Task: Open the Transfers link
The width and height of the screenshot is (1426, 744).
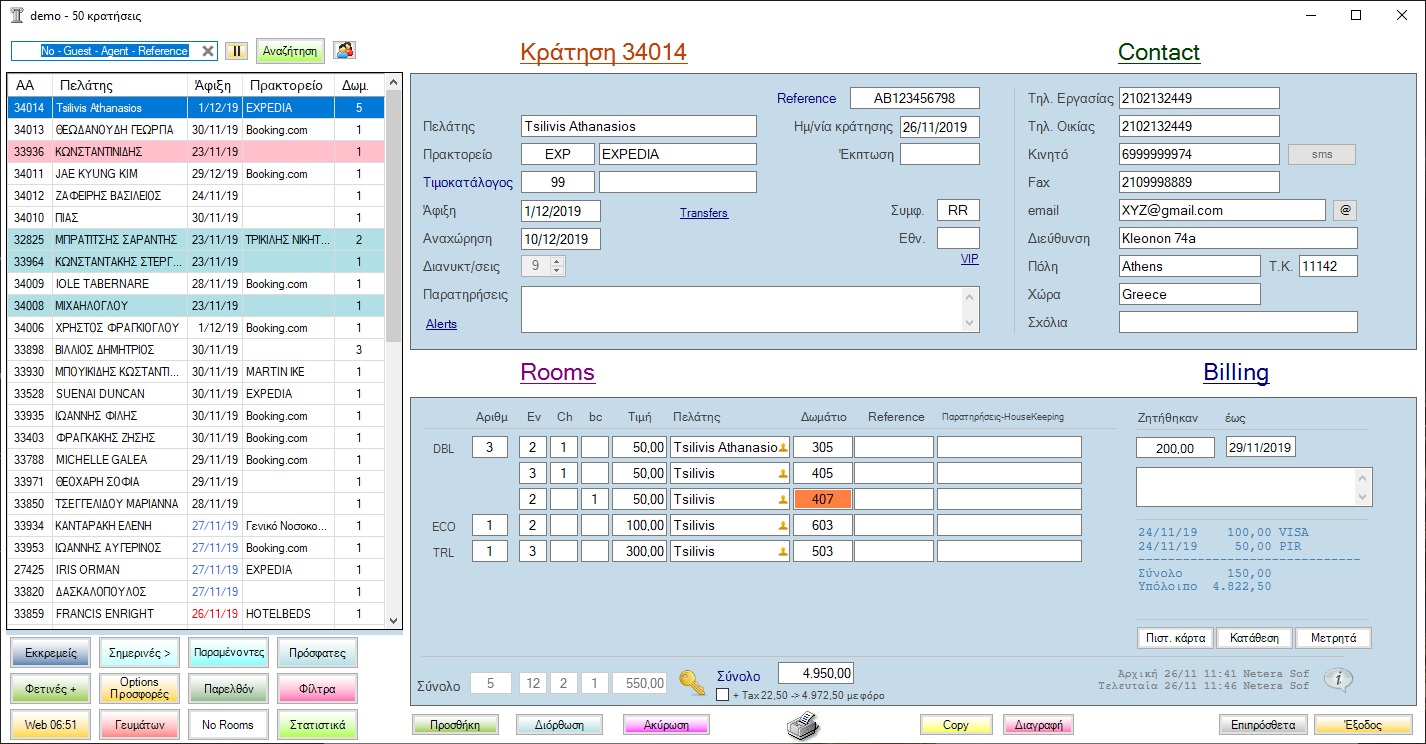Action: click(704, 213)
